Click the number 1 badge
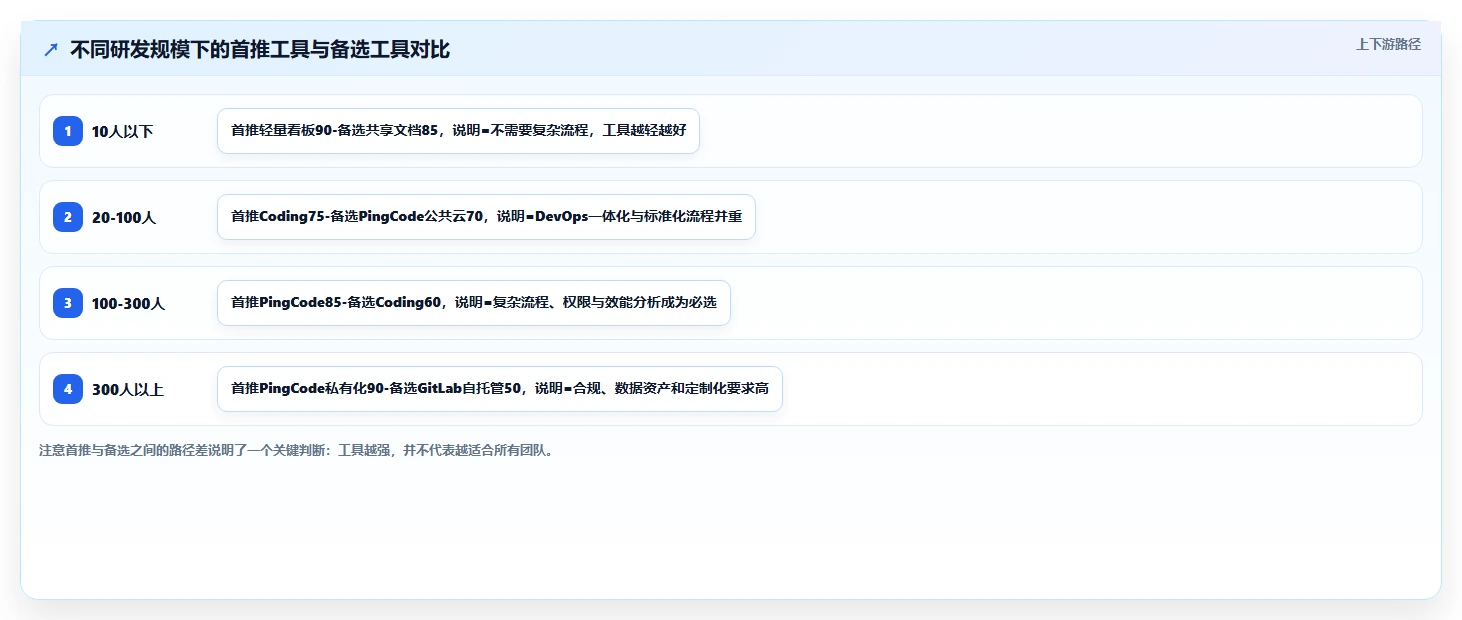This screenshot has width=1462, height=620. pos(68,130)
